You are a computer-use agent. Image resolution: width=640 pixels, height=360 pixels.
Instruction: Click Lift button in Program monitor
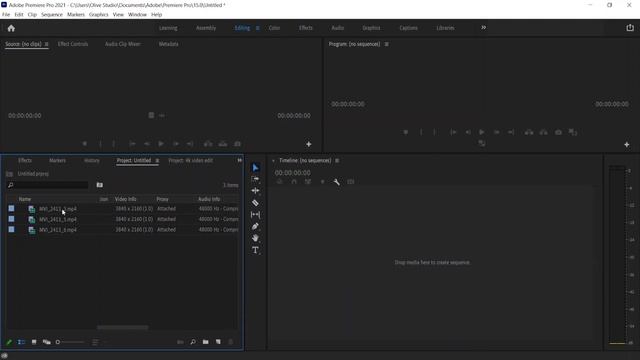529,132
